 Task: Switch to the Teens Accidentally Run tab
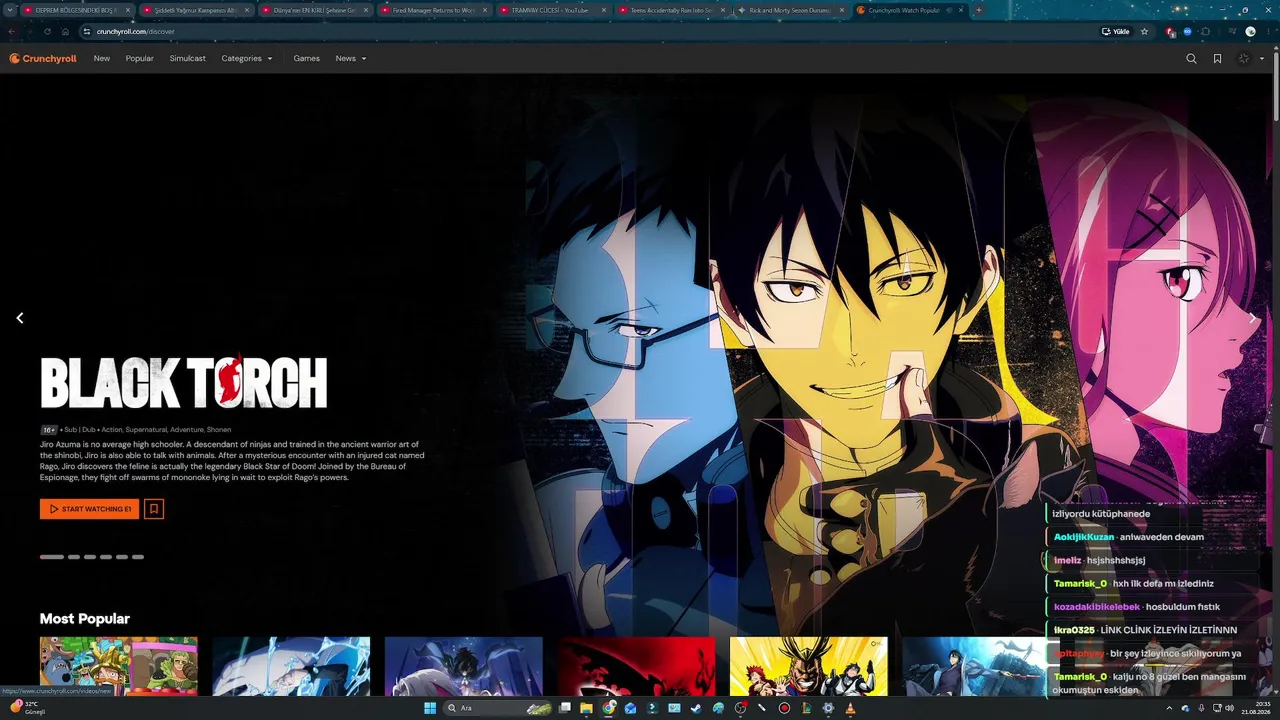[672, 10]
